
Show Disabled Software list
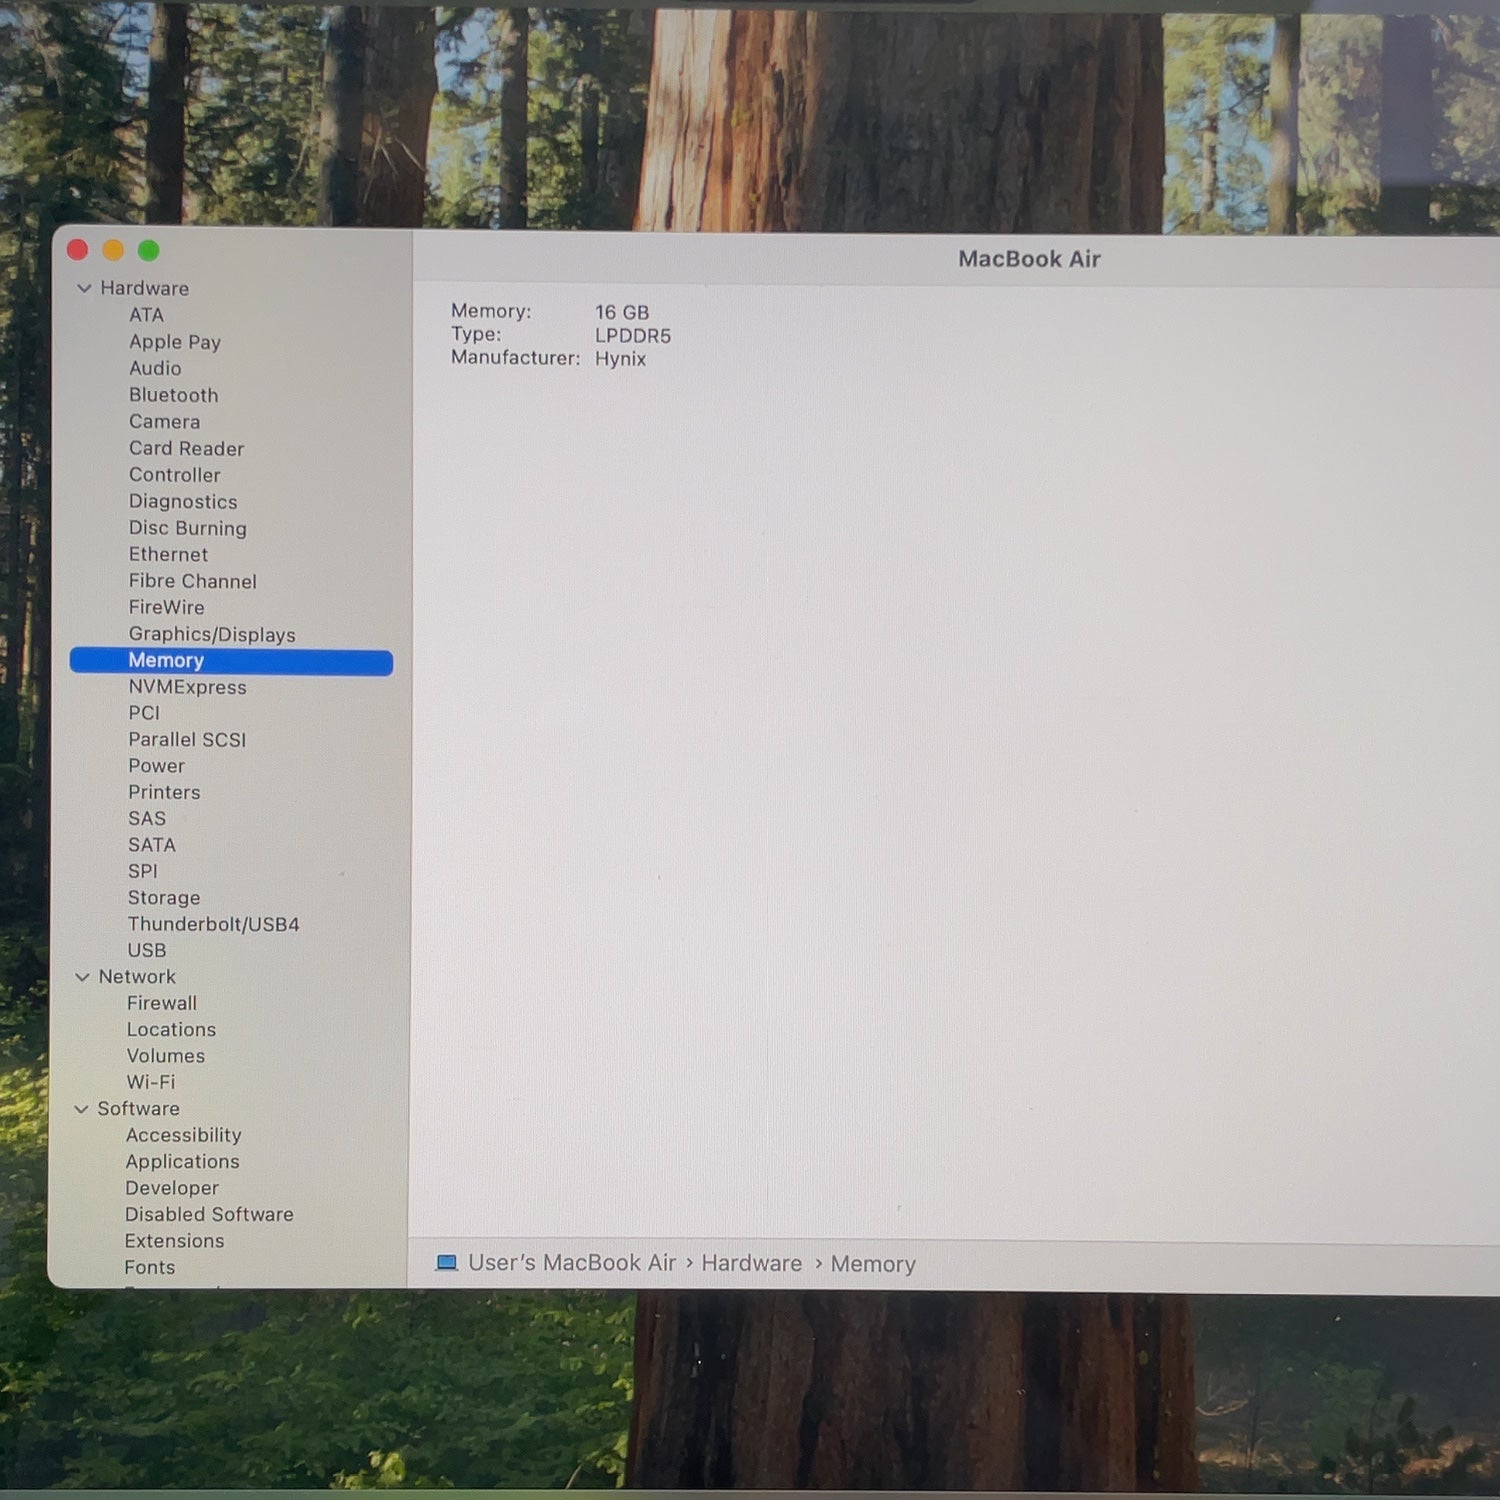[x=209, y=1214]
